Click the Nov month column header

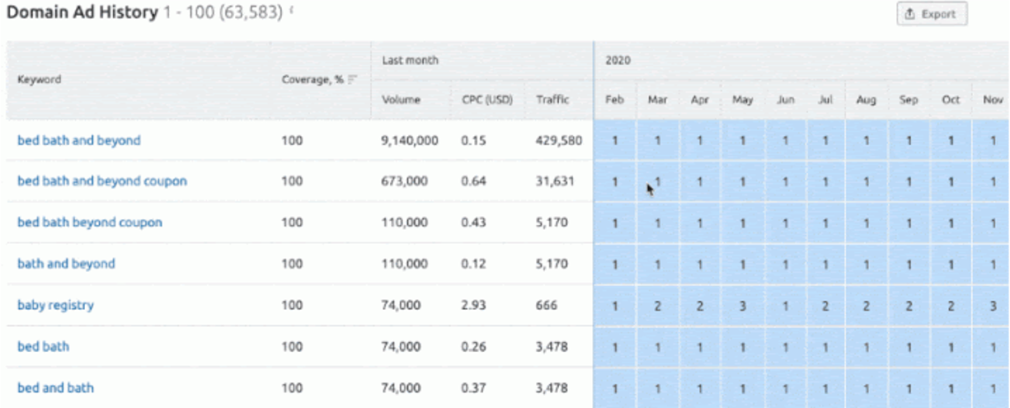(993, 100)
